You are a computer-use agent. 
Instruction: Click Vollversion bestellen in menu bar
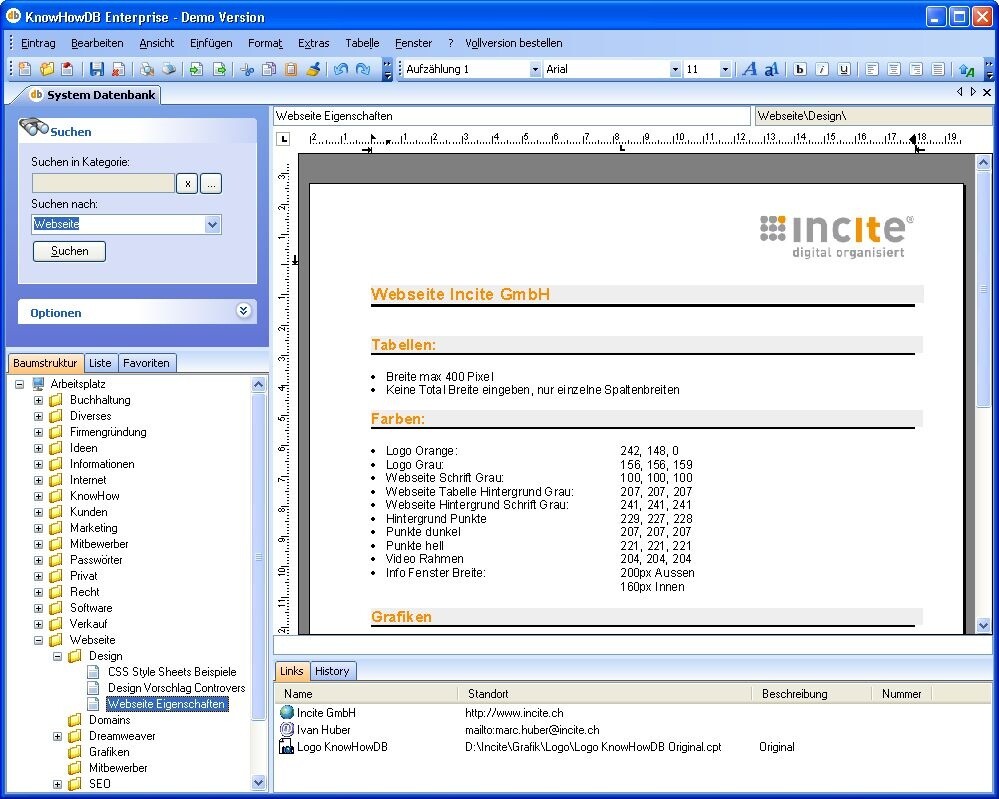point(514,43)
